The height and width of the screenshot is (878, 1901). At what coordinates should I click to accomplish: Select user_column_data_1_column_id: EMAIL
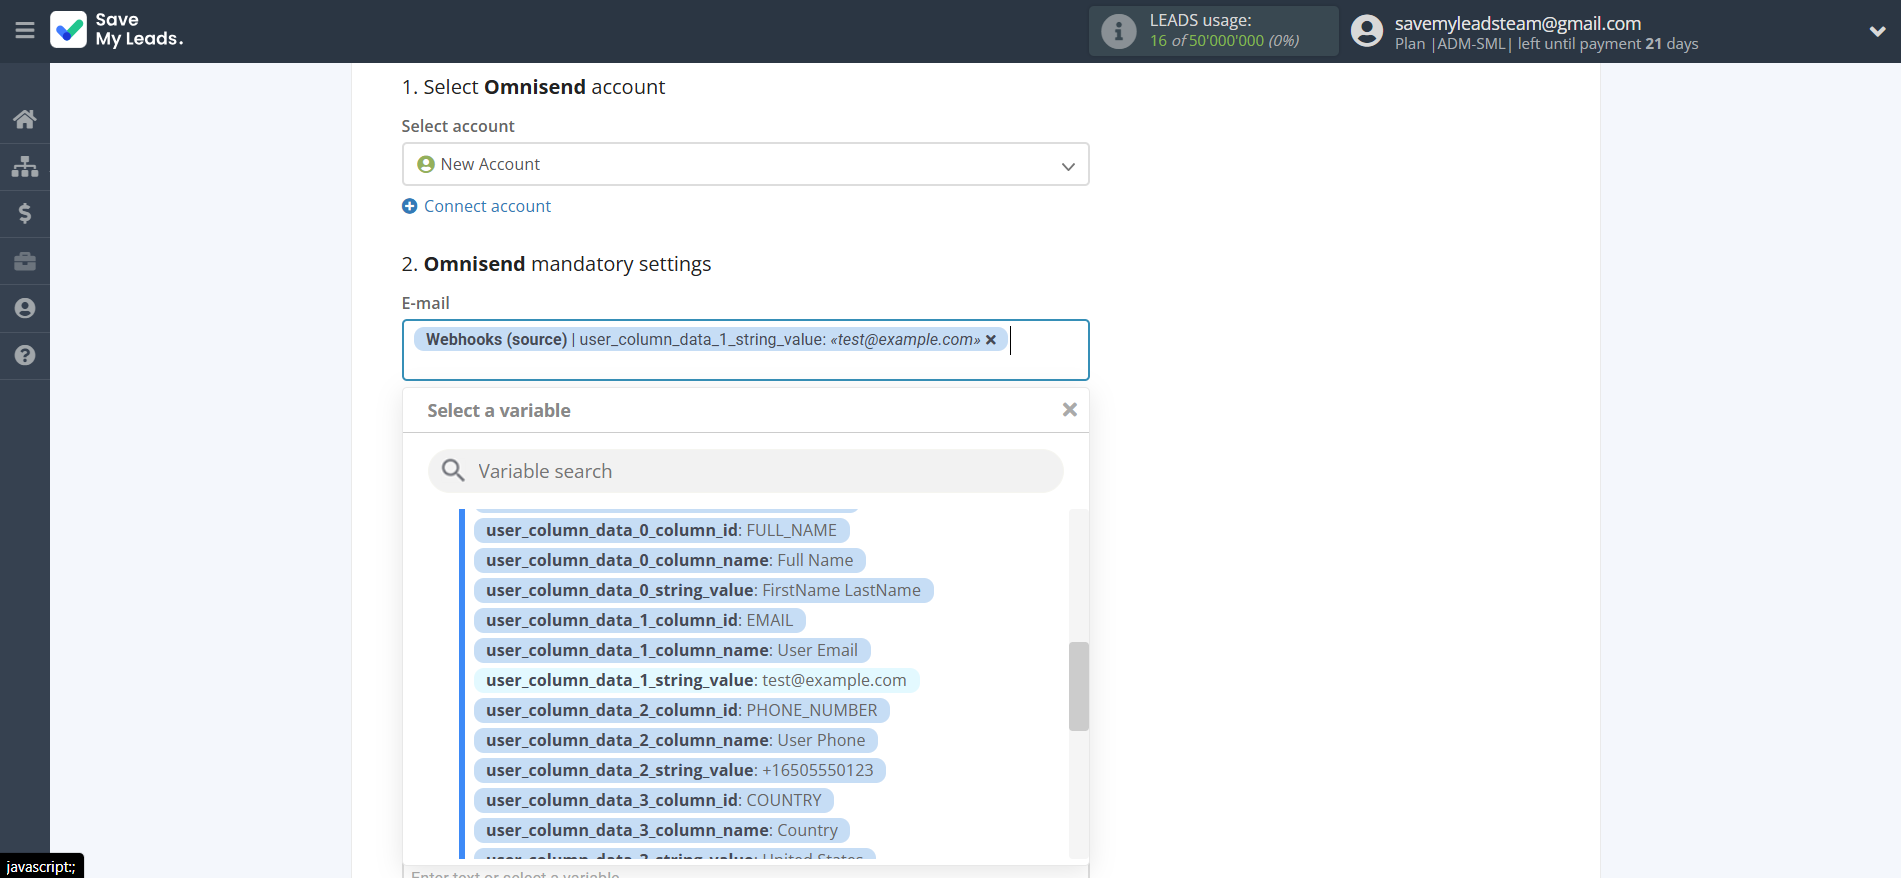[x=639, y=620]
